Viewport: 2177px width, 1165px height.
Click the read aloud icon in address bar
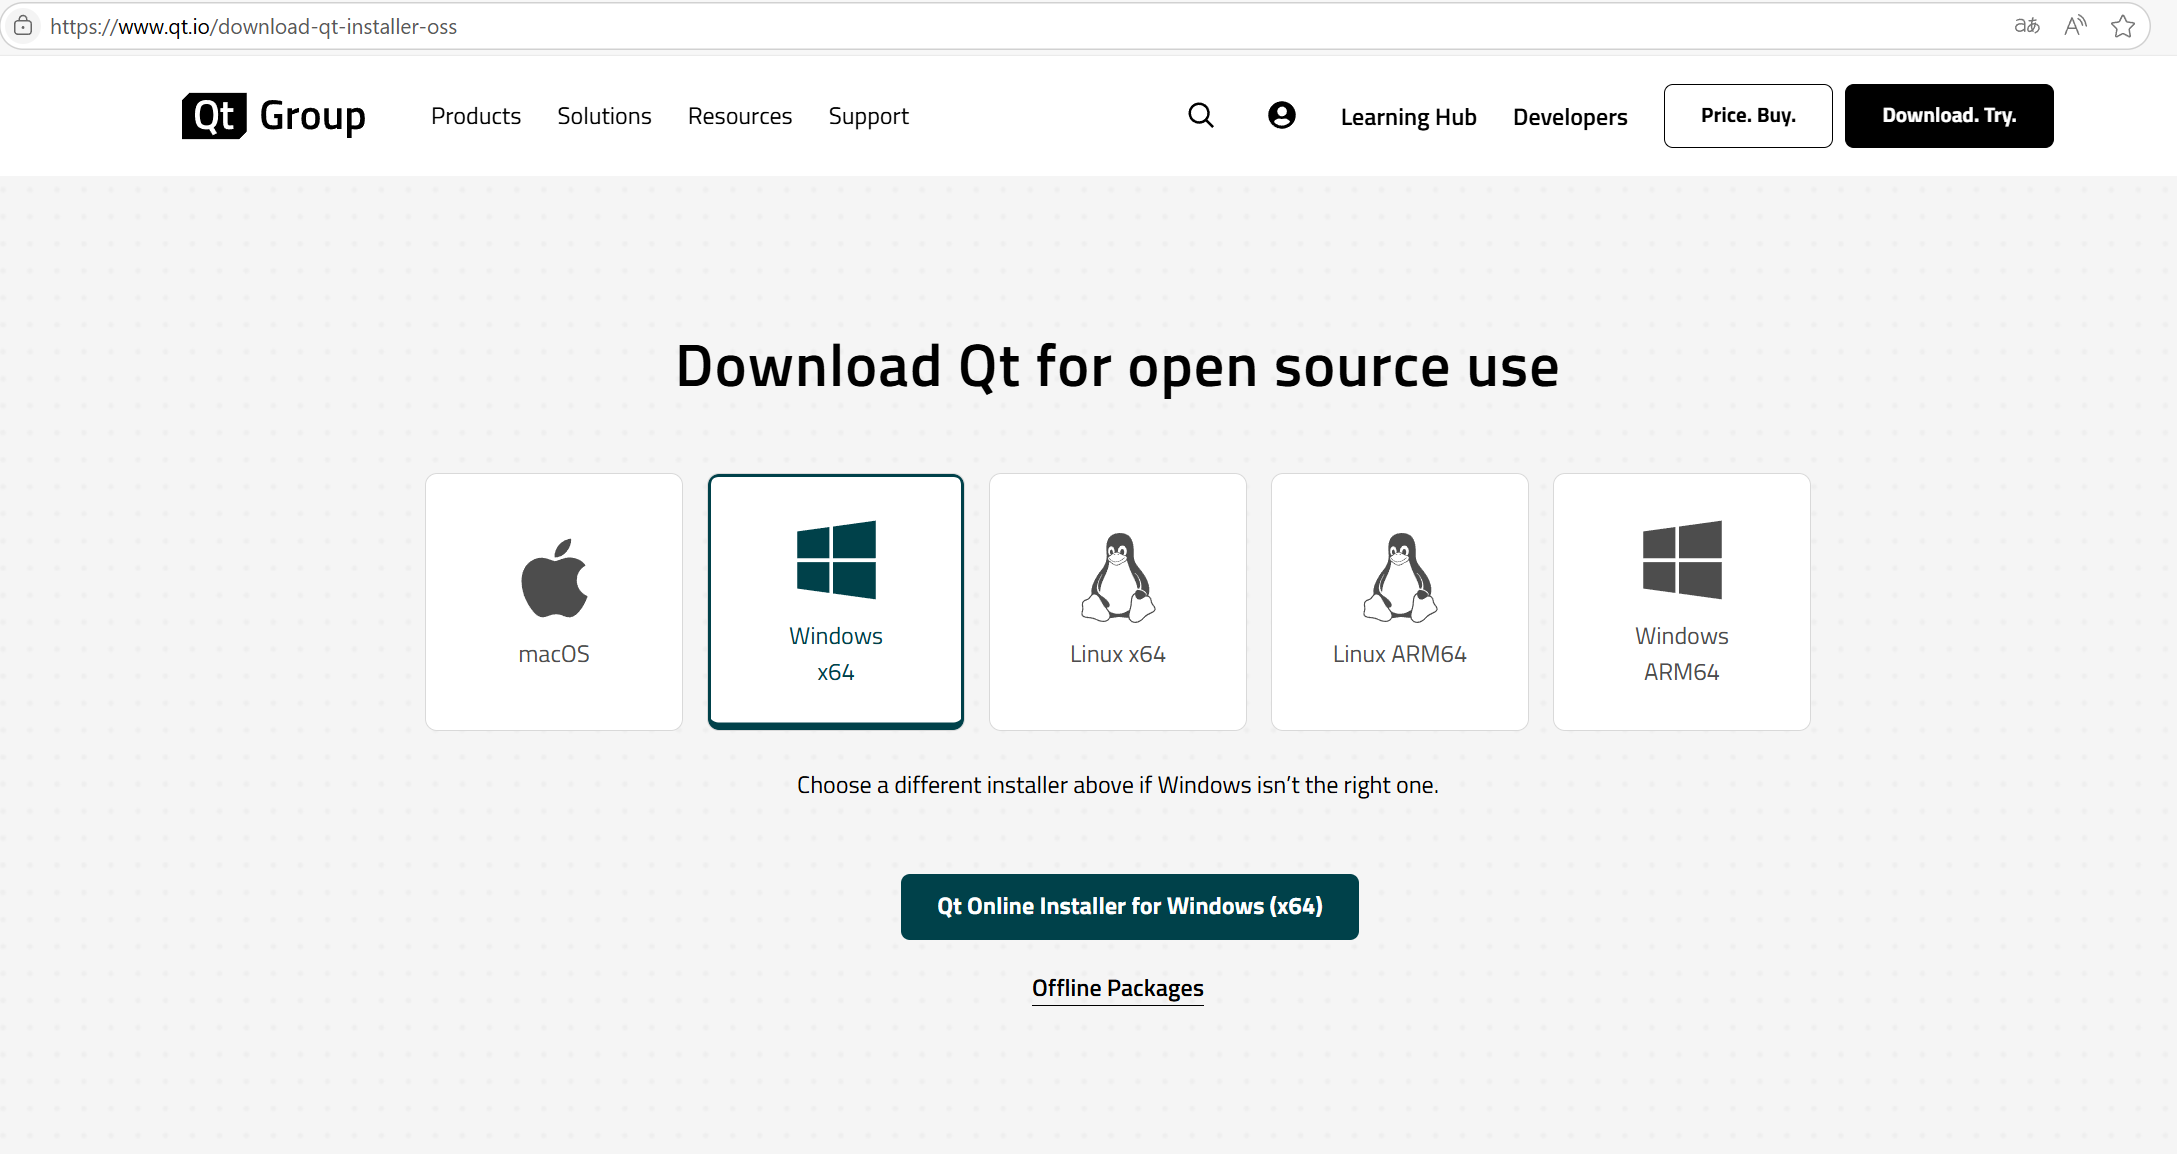point(2076,26)
